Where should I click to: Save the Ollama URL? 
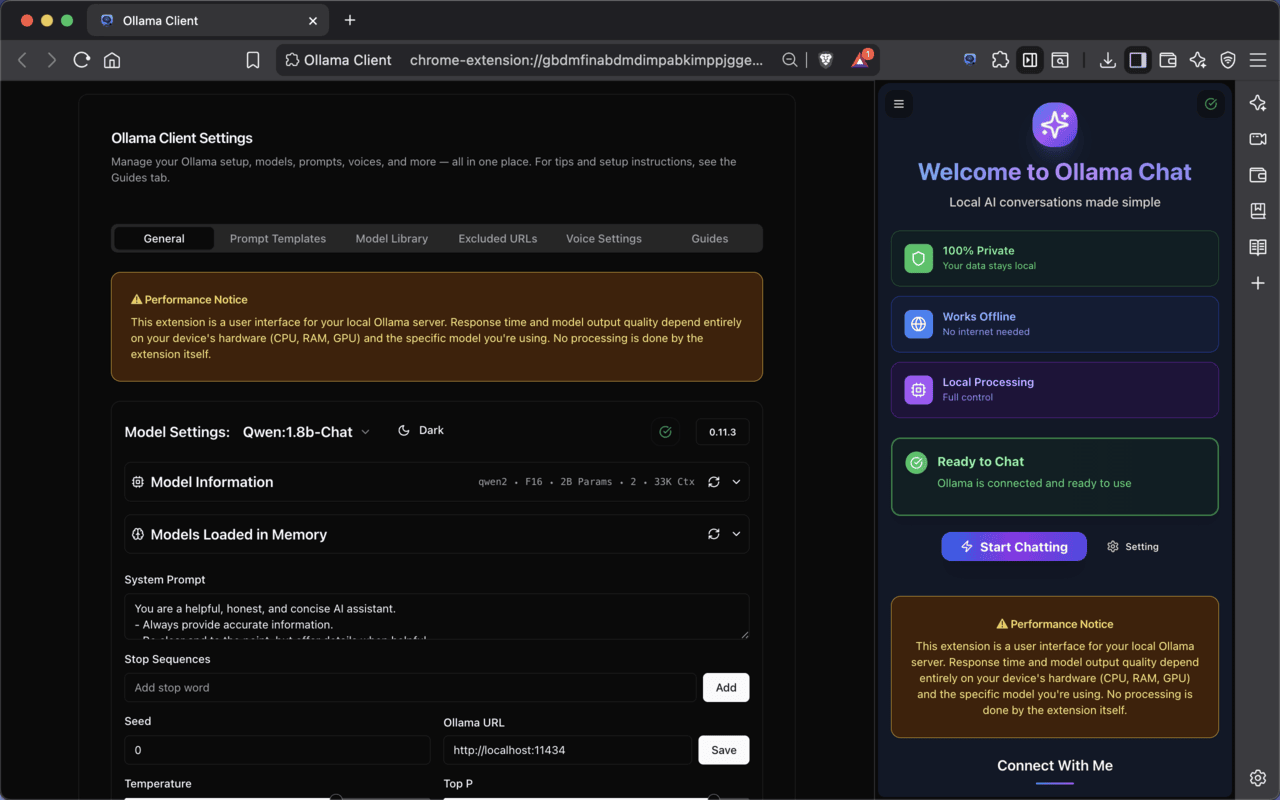(x=723, y=750)
